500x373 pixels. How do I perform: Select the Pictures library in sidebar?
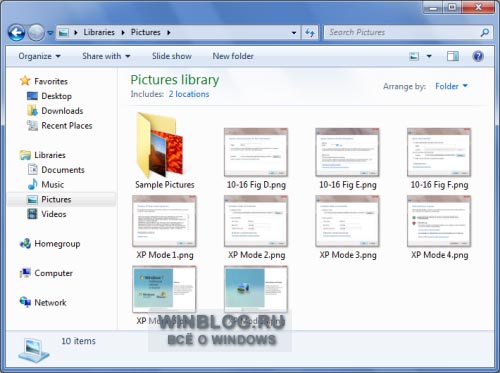tap(56, 199)
